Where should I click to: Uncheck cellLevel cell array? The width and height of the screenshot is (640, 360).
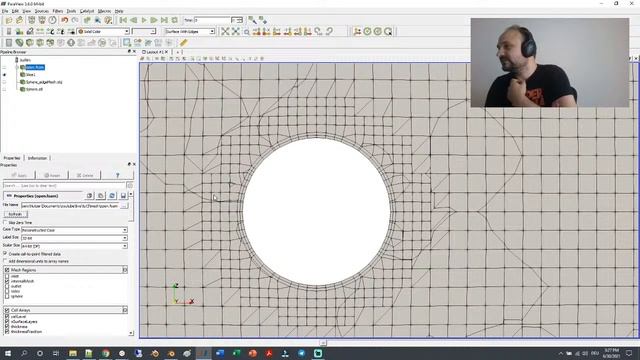[x=7, y=317]
